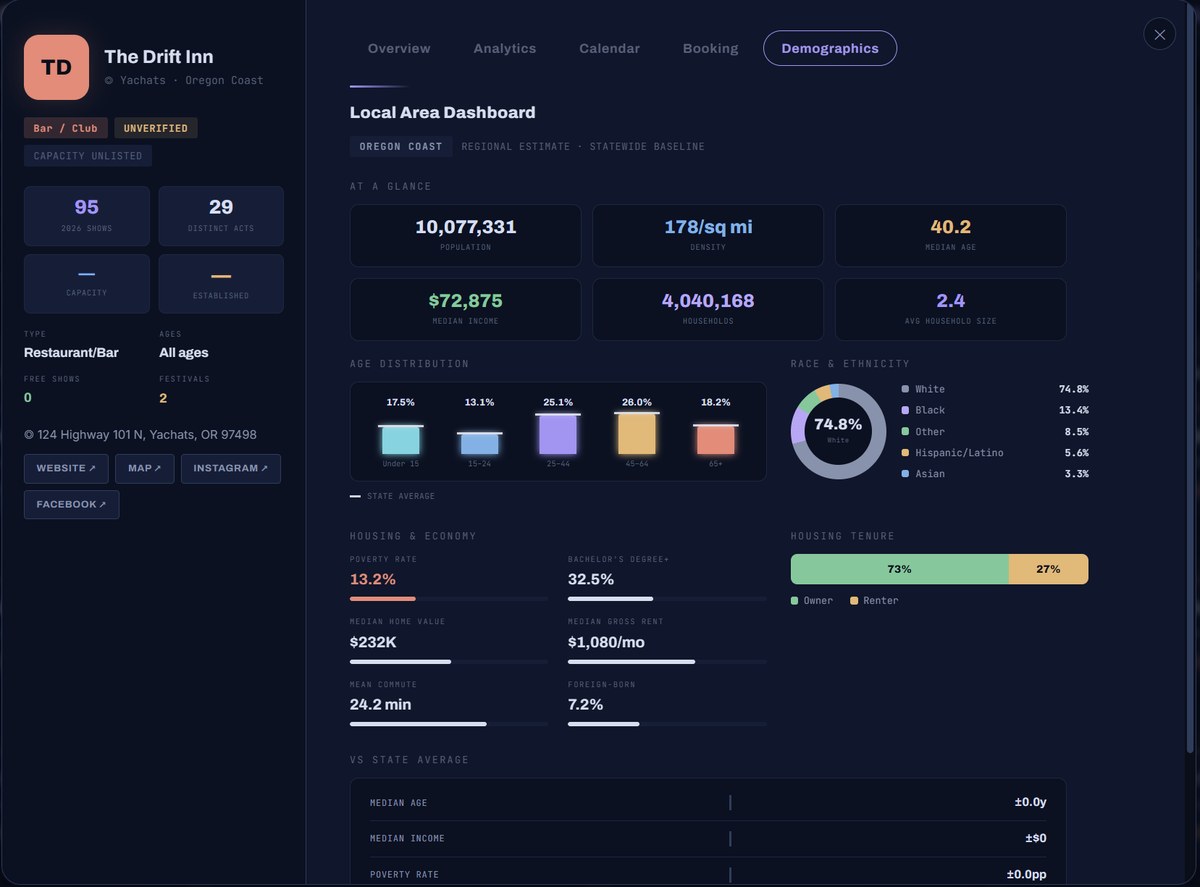Click the $72,875 median income card
The height and width of the screenshot is (887, 1200).
click(466, 310)
